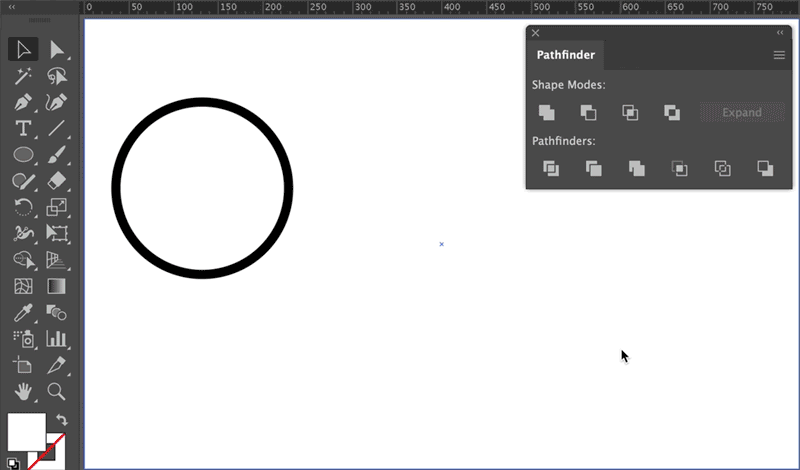The image size is (800, 470).
Task: Click the Pathfinder tab
Action: coord(565,55)
